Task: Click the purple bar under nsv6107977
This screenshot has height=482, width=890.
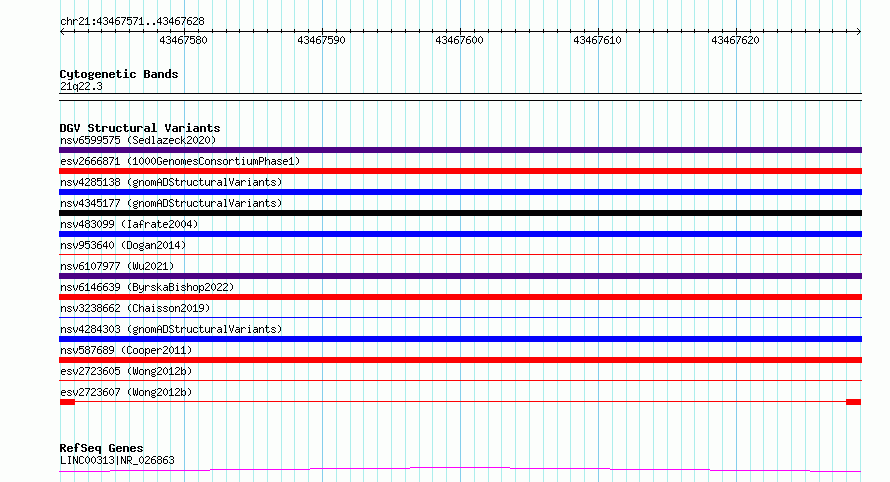Action: pos(460,276)
